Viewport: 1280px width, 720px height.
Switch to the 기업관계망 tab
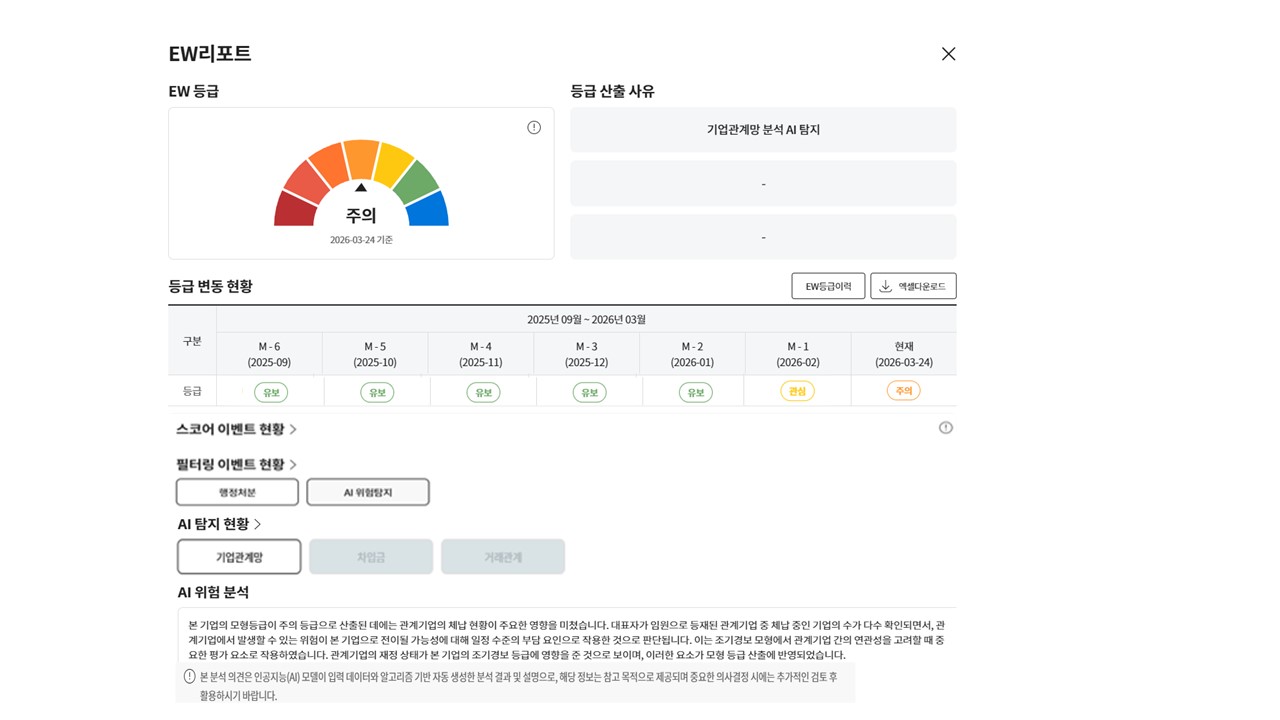point(239,557)
